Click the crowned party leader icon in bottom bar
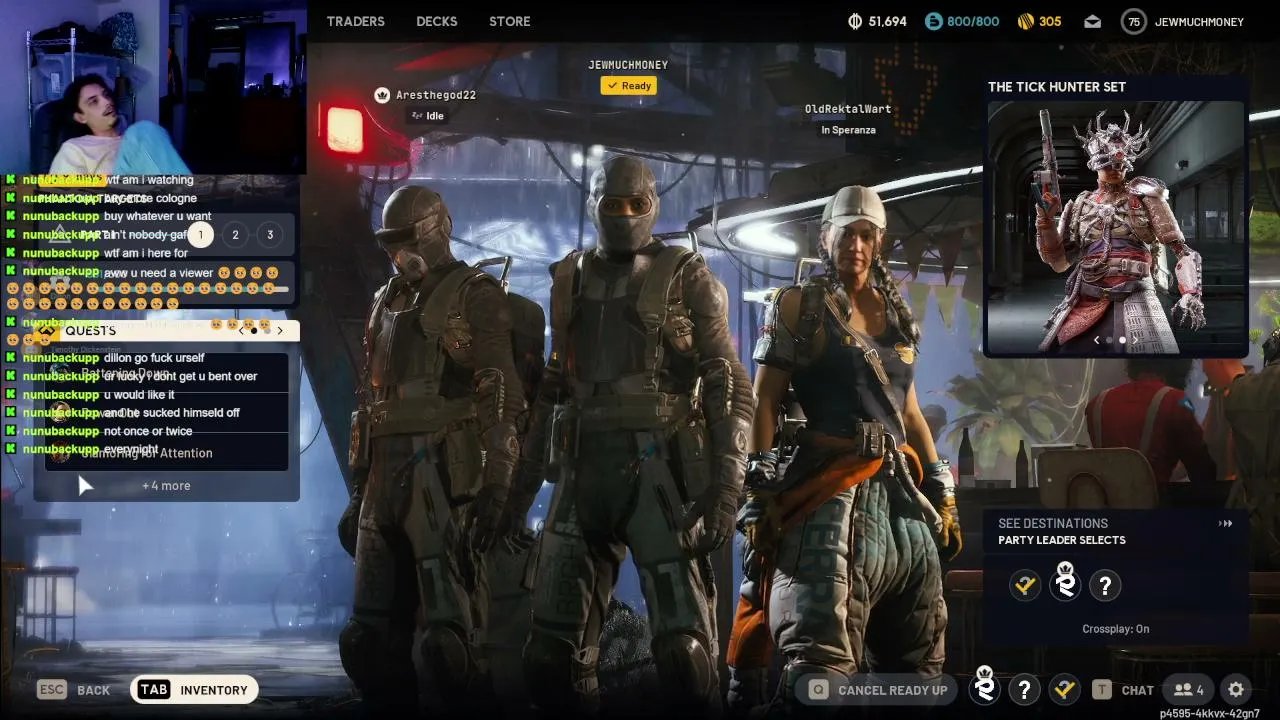This screenshot has width=1280, height=720. (985, 687)
